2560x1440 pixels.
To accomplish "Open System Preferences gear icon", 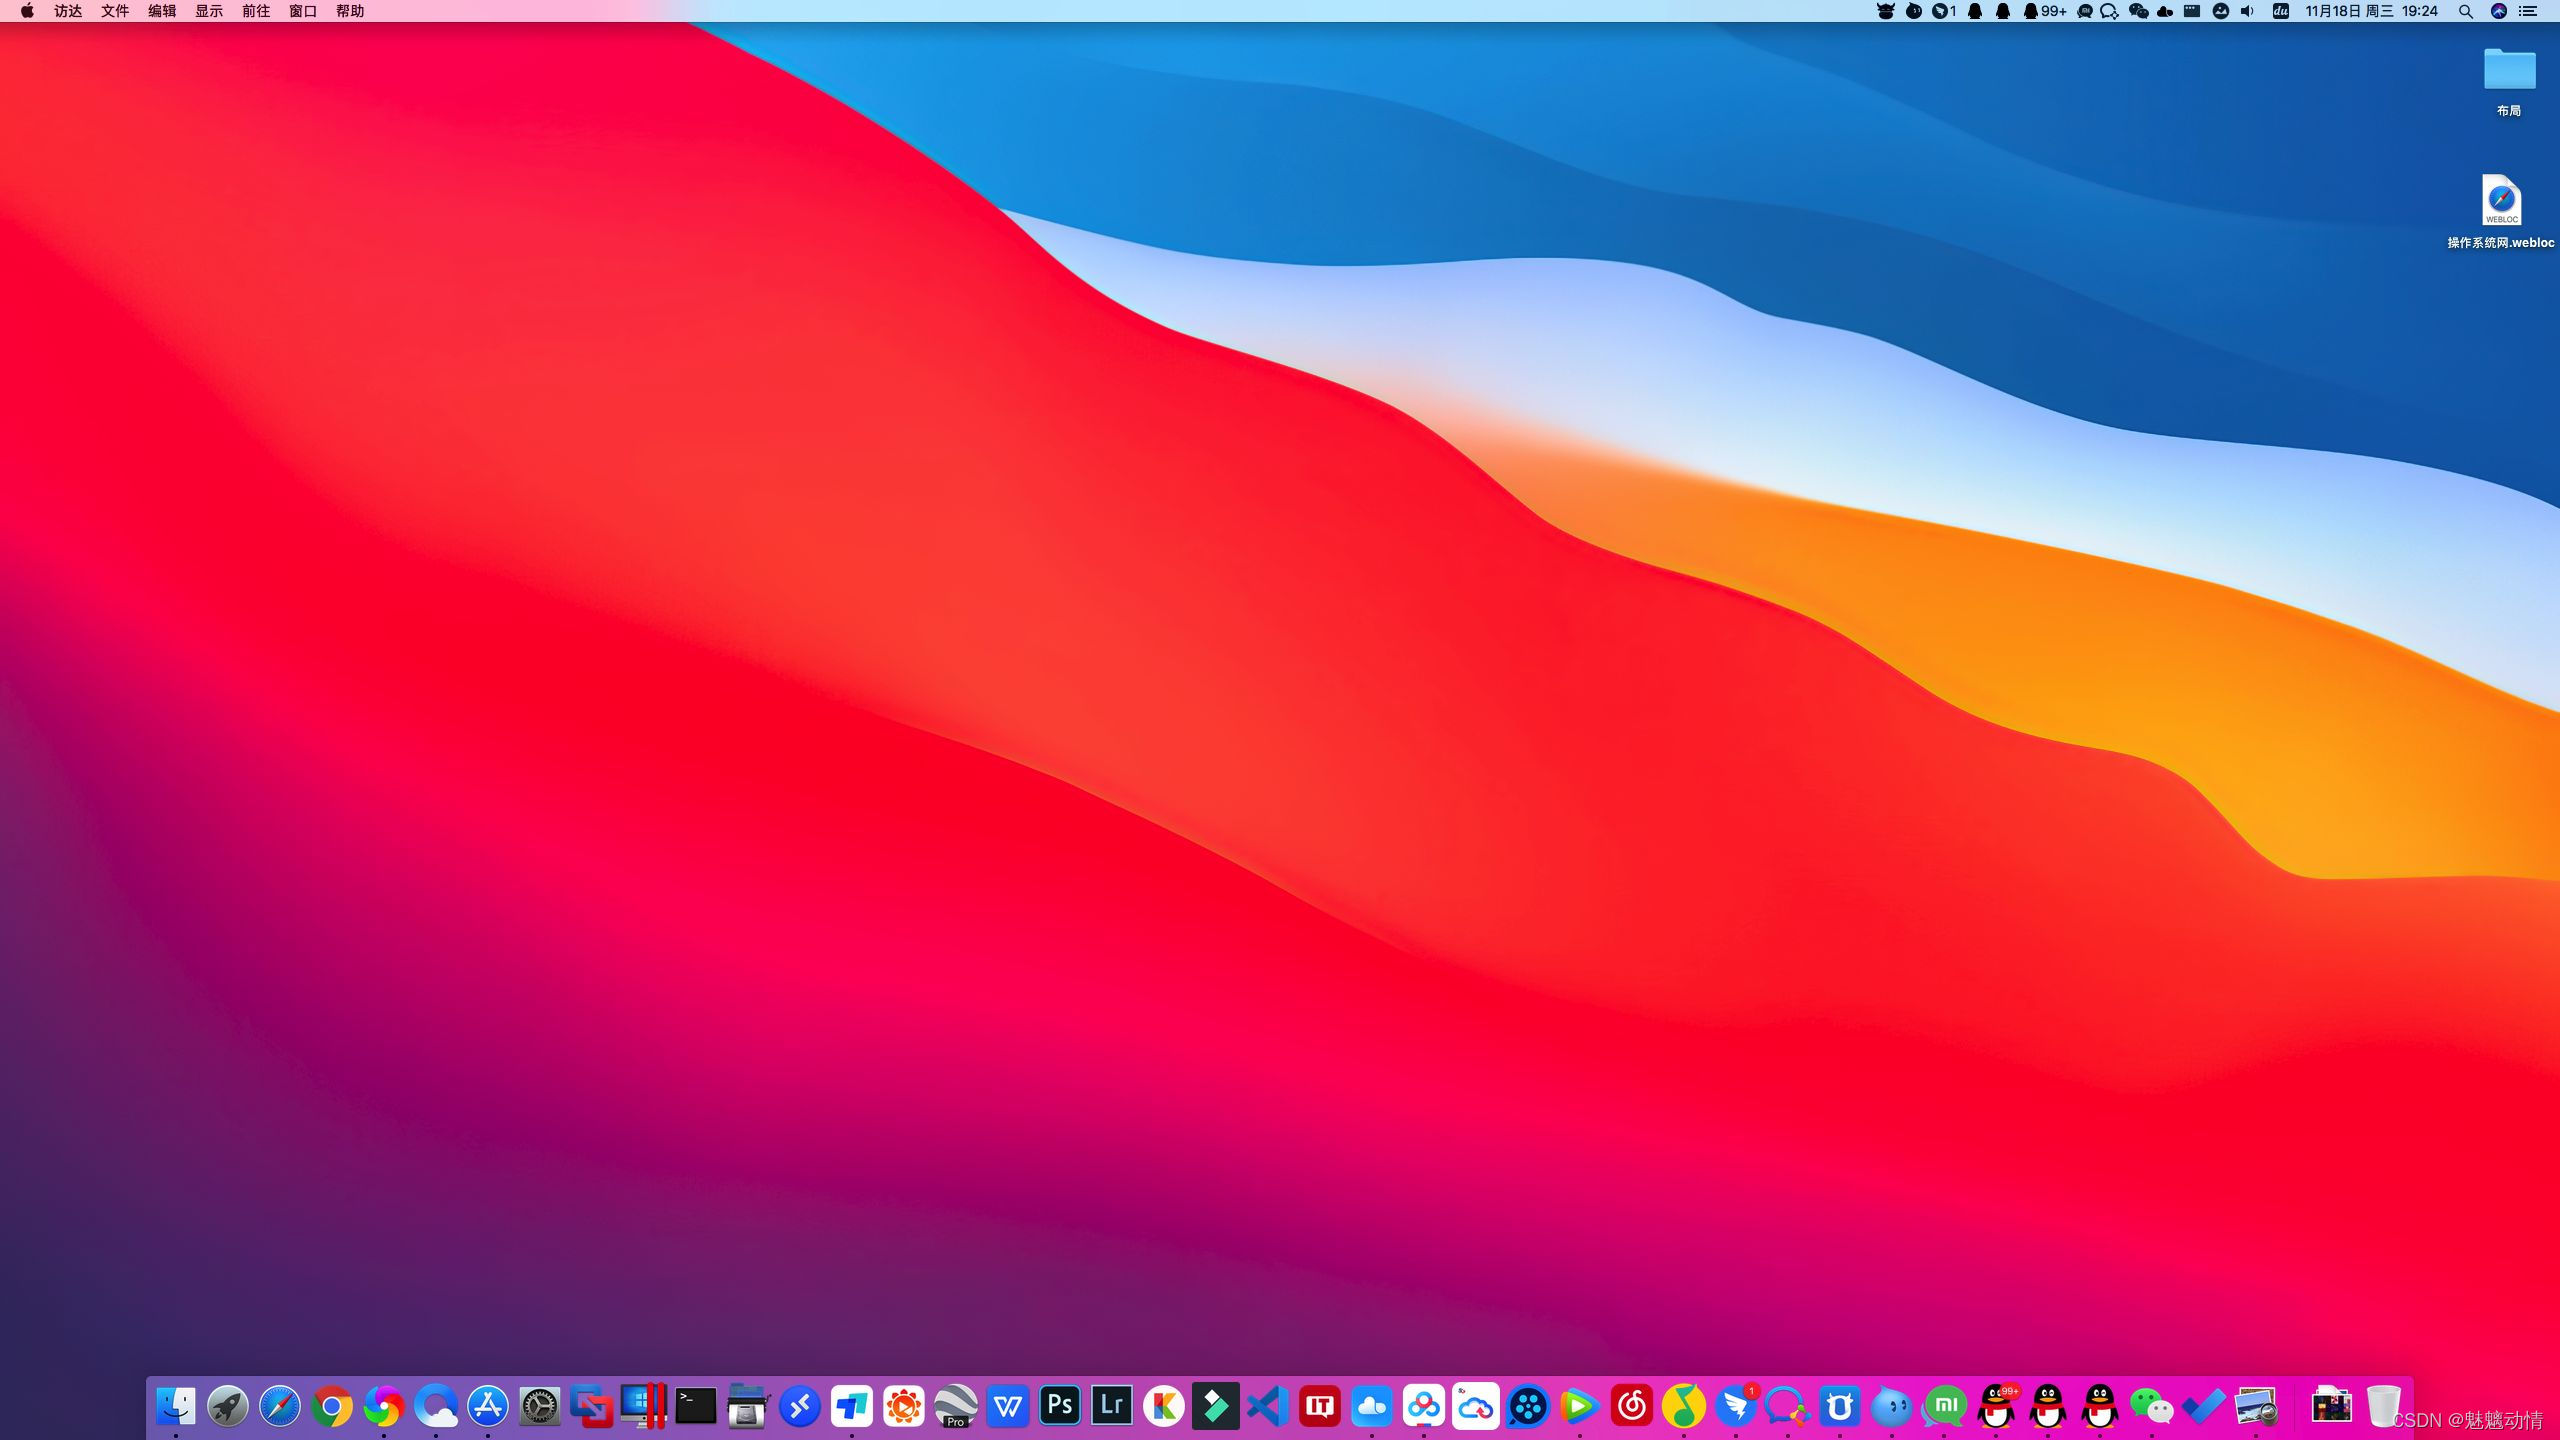I will point(540,1407).
